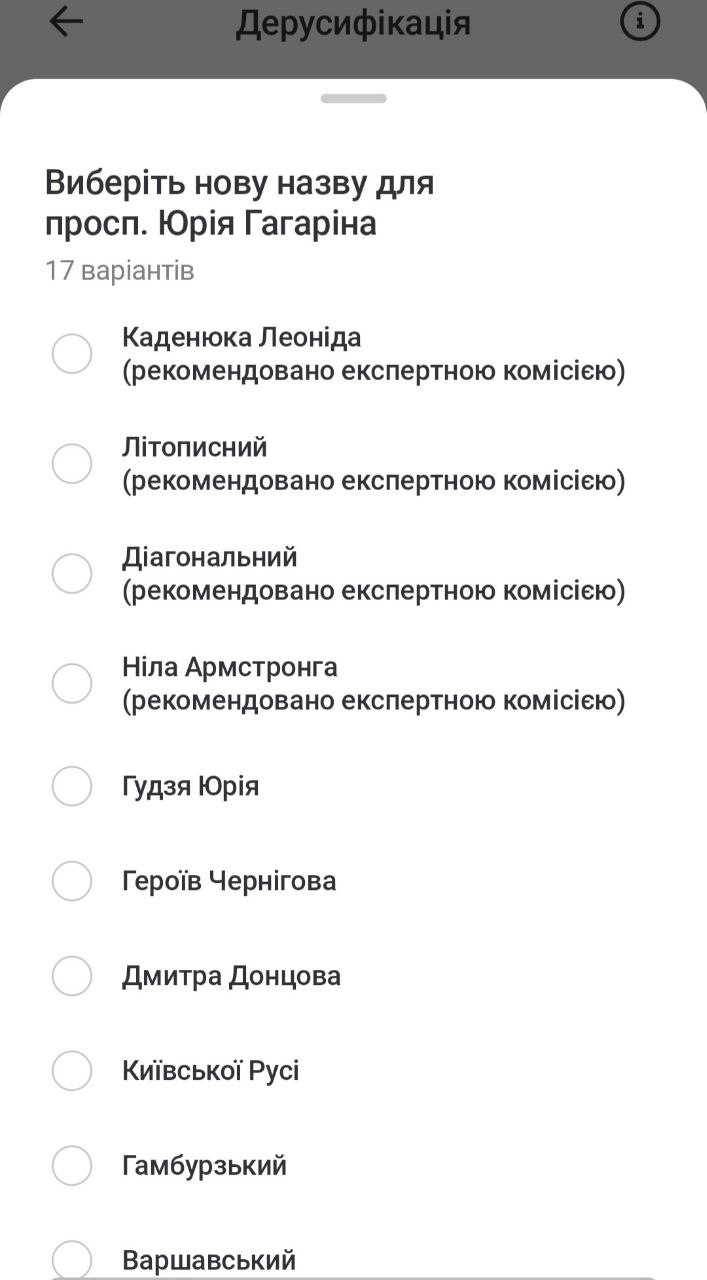This screenshot has width=707, height=1280.
Task: Tap the Ніла Армстронга option label
Action: point(230,667)
